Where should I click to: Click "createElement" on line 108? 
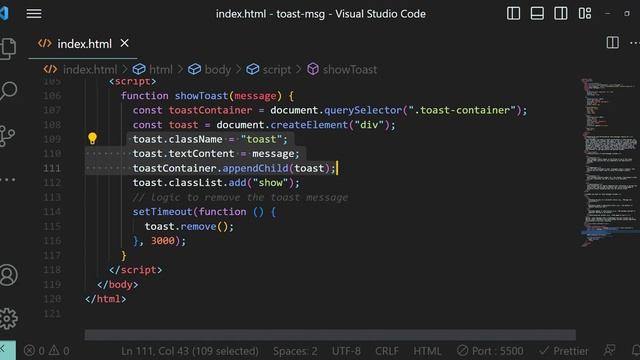[309, 125]
